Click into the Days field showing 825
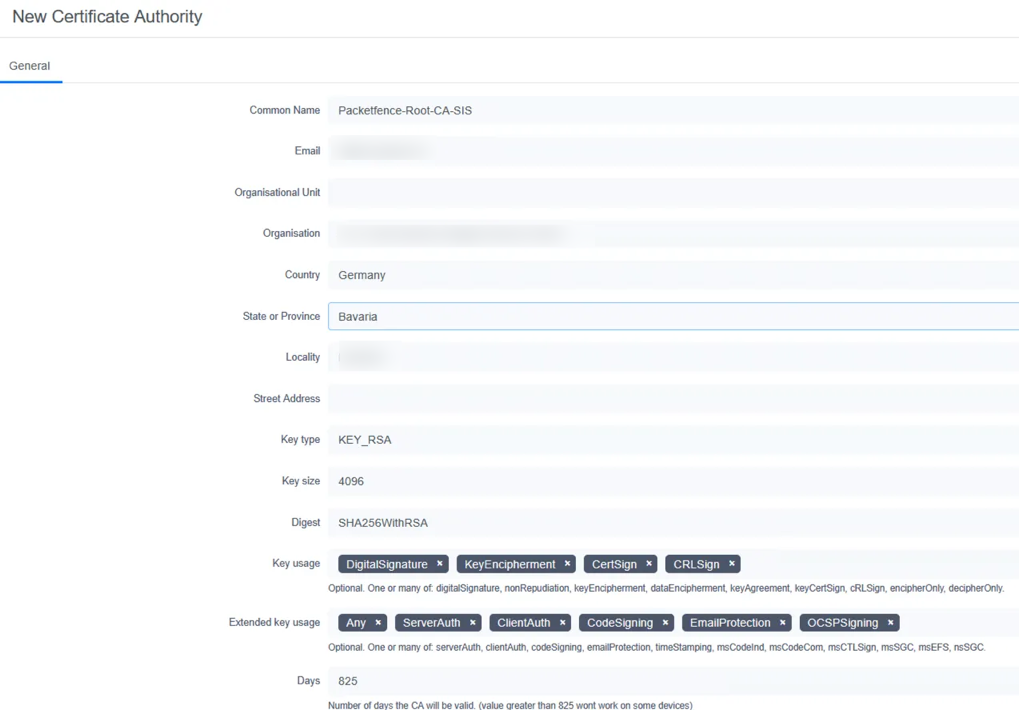The width and height of the screenshot is (1019, 710). tap(600, 680)
